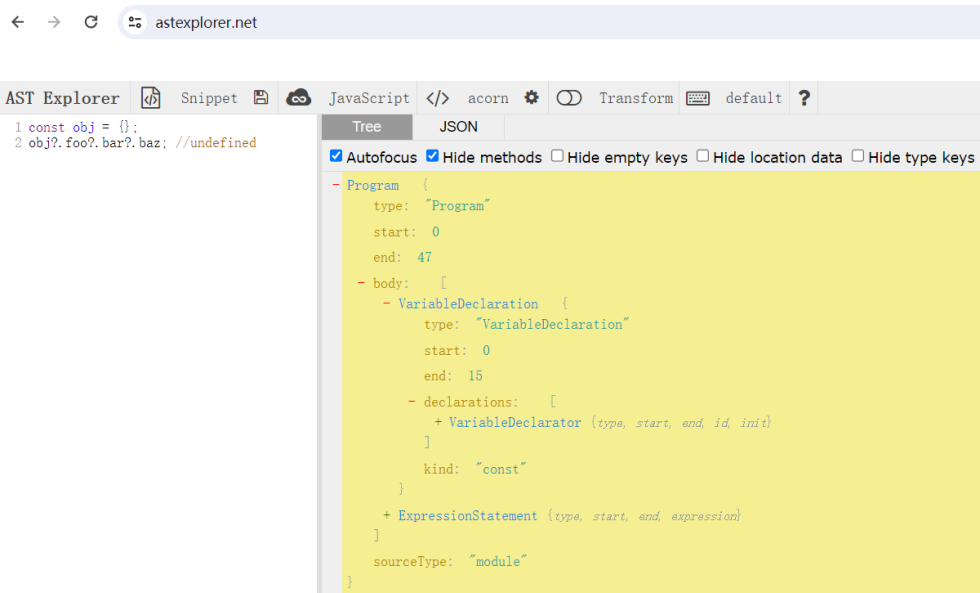The height and width of the screenshot is (593, 980).
Task: Collapse the Program root node
Action: pyautogui.click(x=336, y=185)
